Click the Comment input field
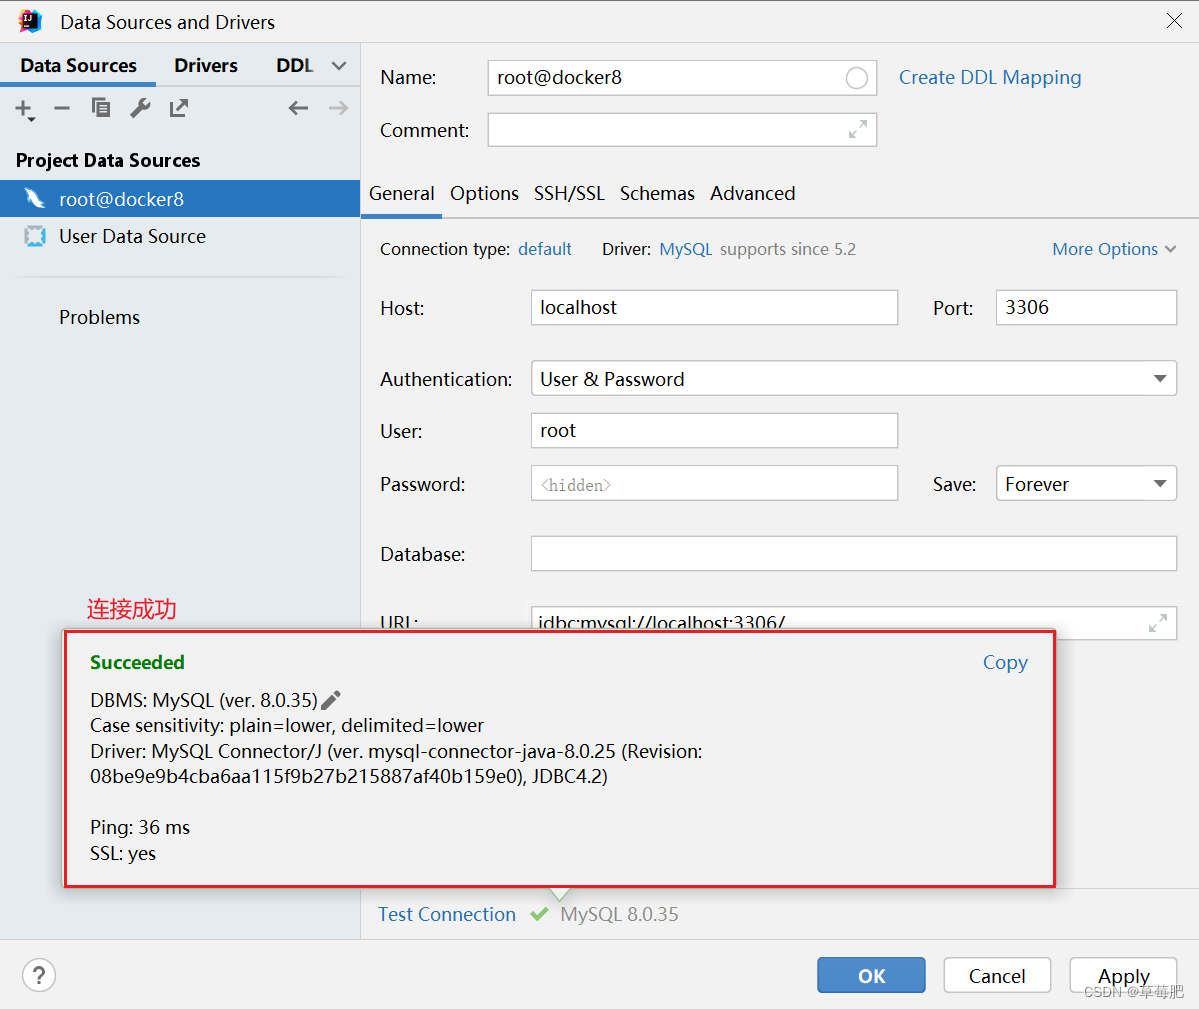The height and width of the screenshot is (1009, 1199). (682, 130)
